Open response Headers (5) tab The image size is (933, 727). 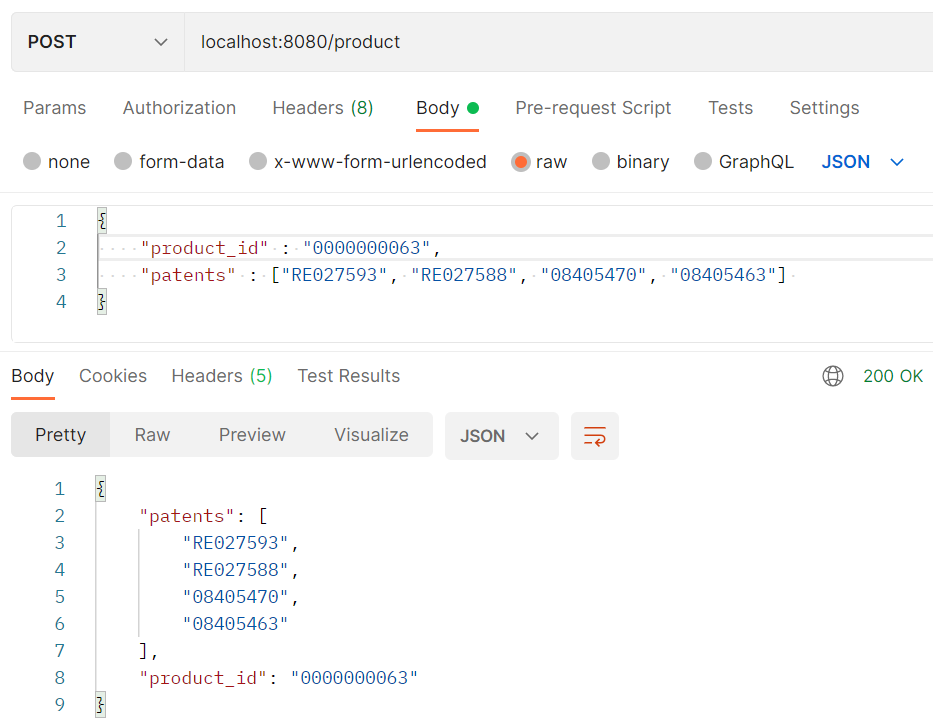tap(221, 376)
